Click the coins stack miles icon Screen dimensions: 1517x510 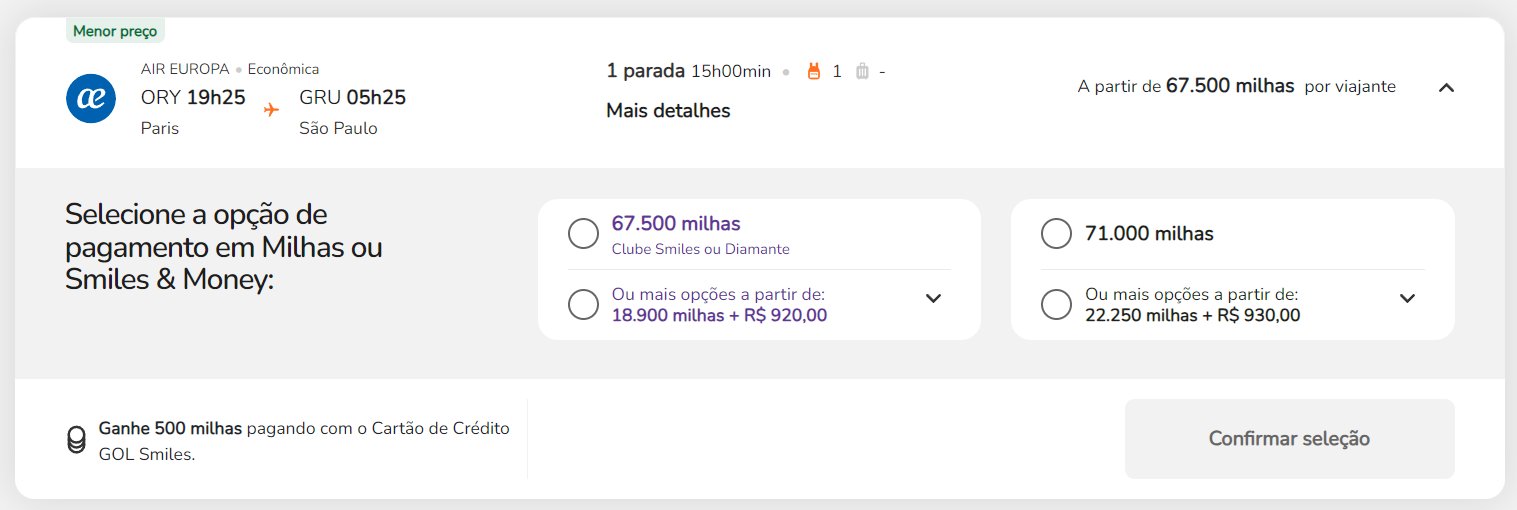tap(76, 441)
